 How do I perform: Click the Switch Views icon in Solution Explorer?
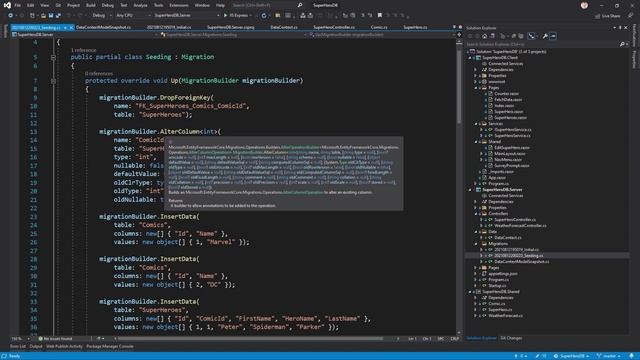(492, 36)
